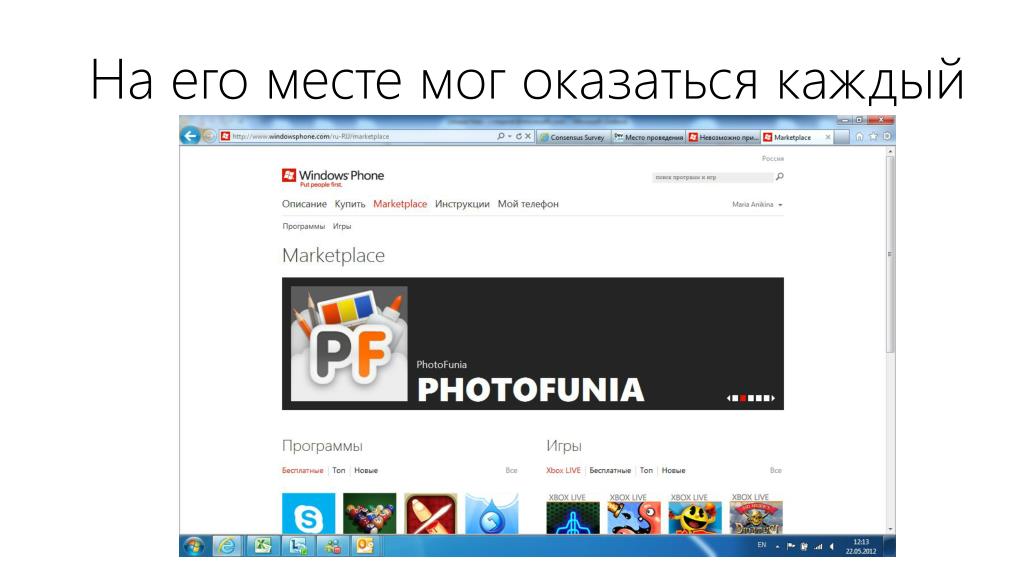Refresh the page using the reload icon
Screen dimensions: 1024x576
(519, 136)
